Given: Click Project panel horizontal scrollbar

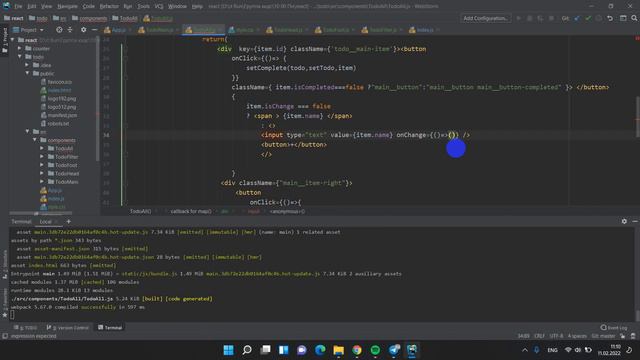Looking at the screenshot, I should click(x=41, y=213).
